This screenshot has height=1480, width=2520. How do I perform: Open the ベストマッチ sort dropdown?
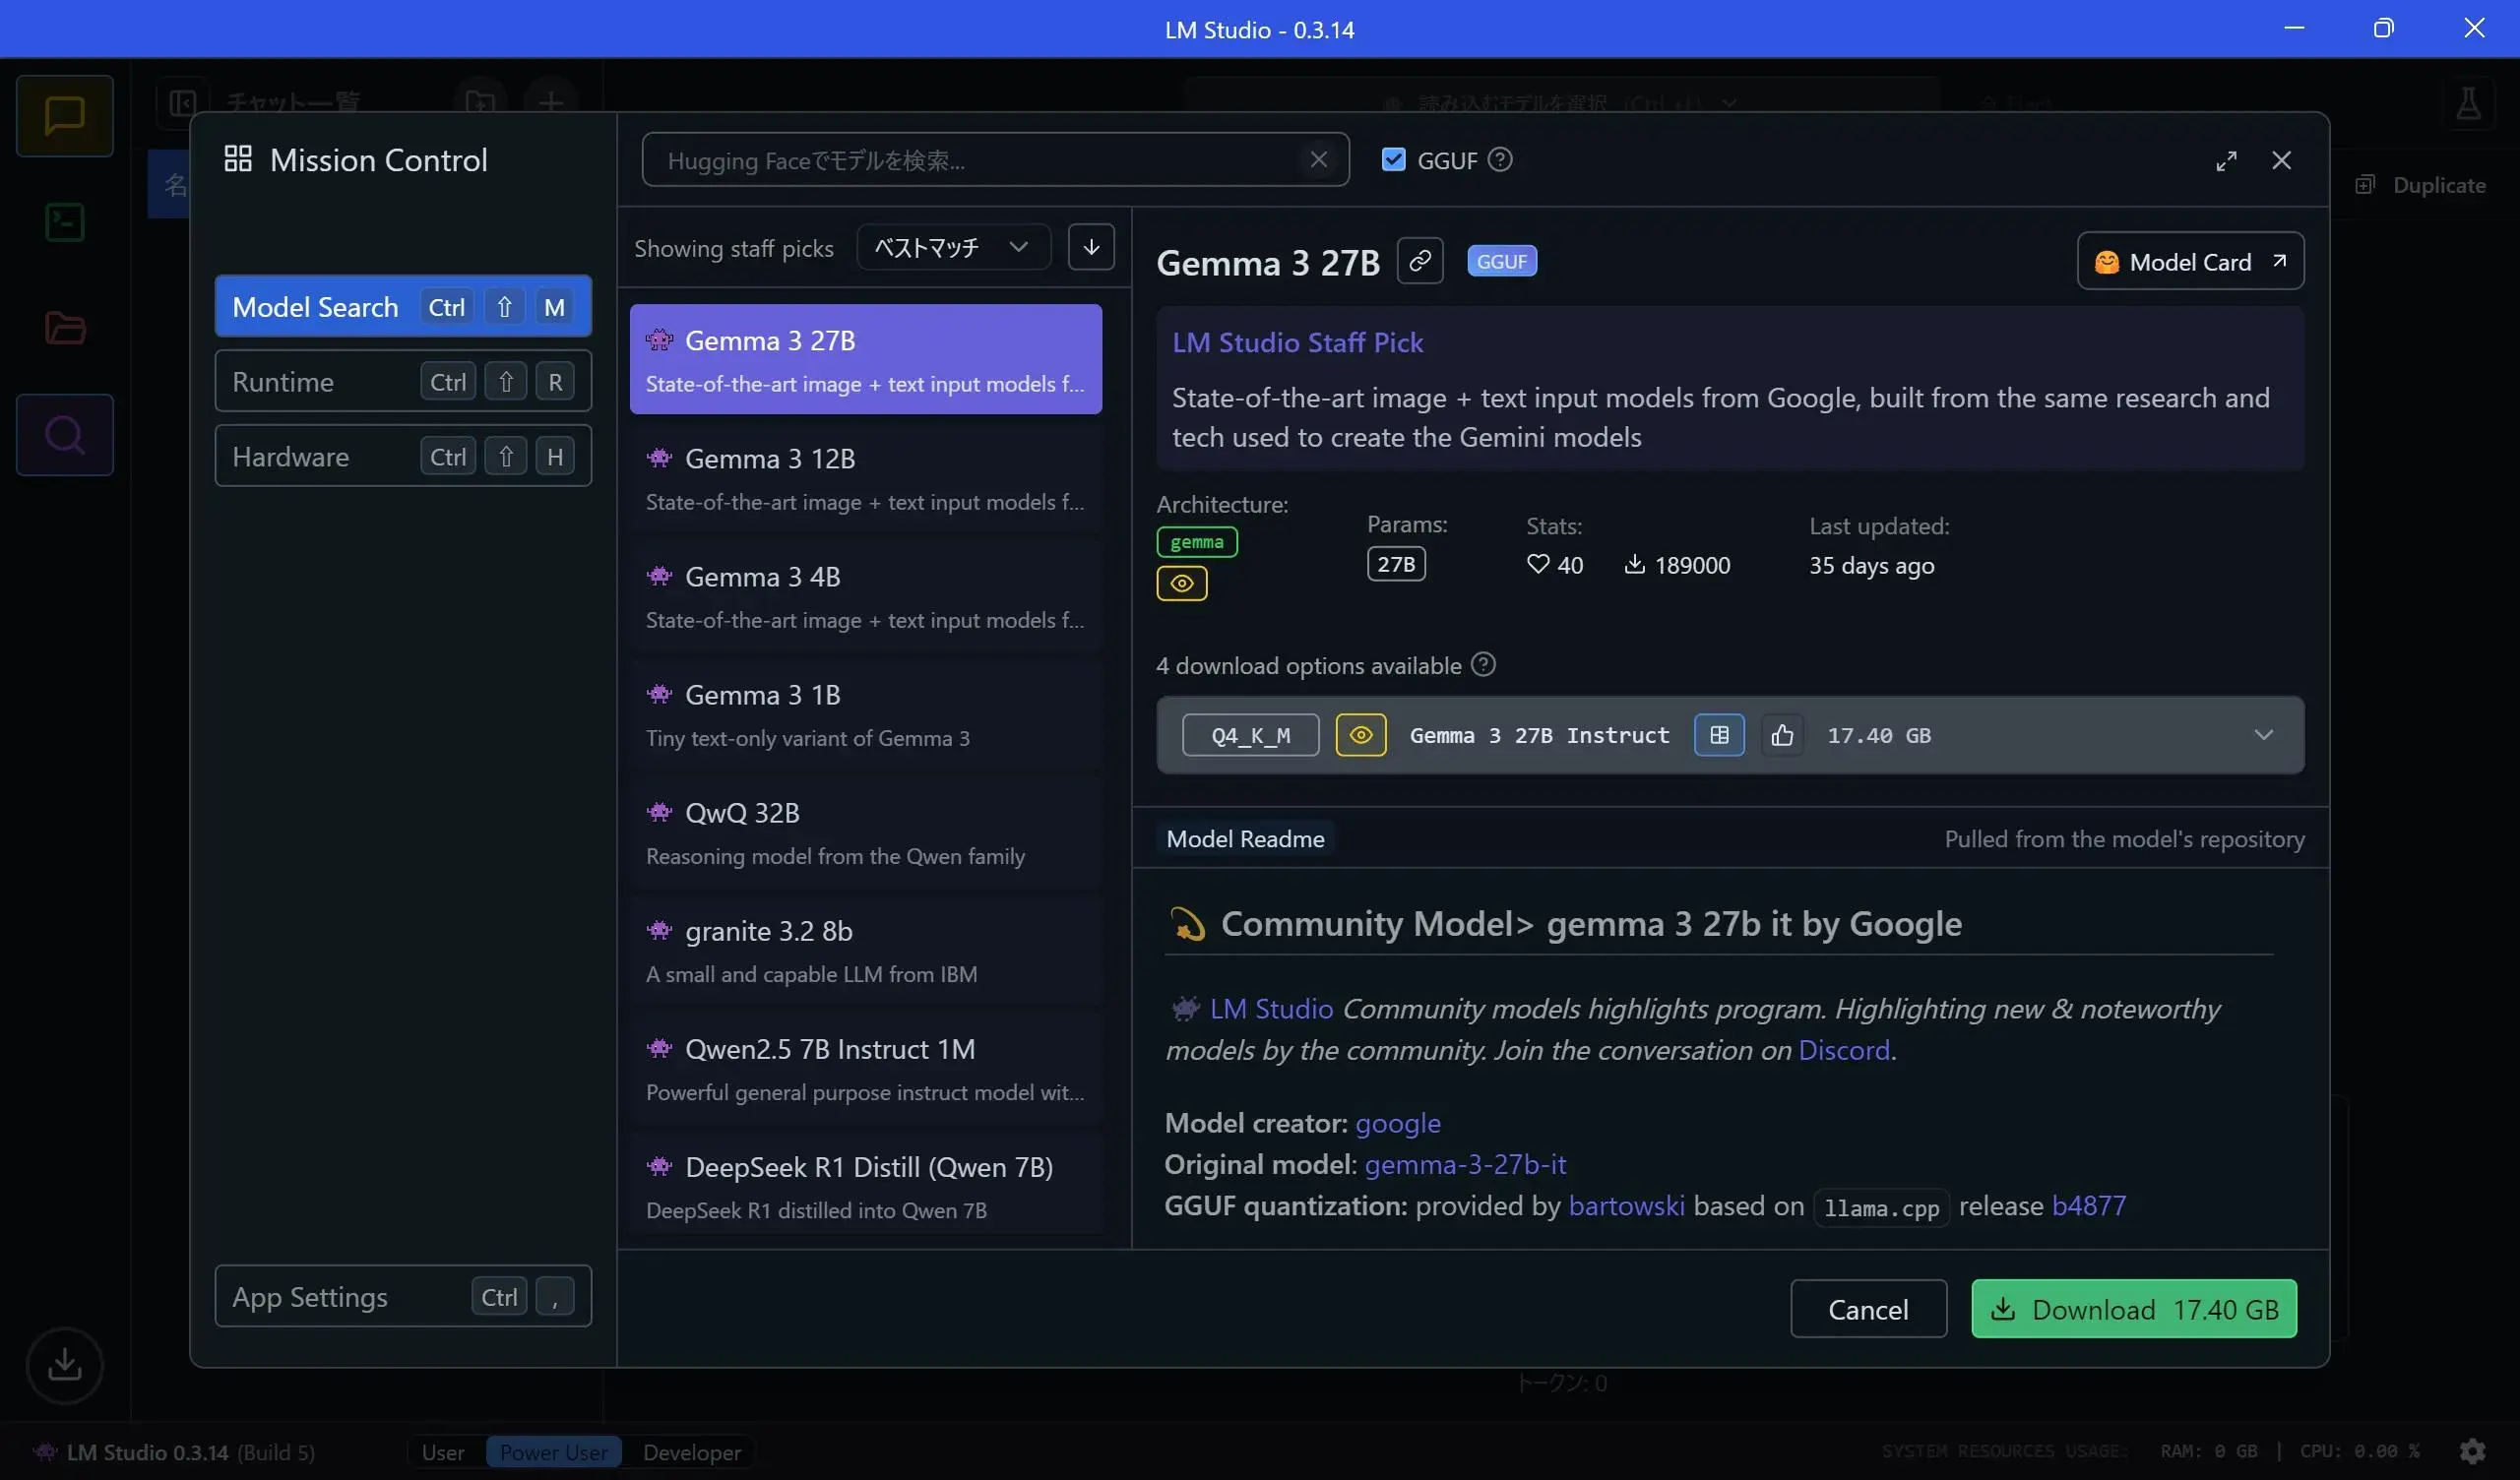pos(953,247)
